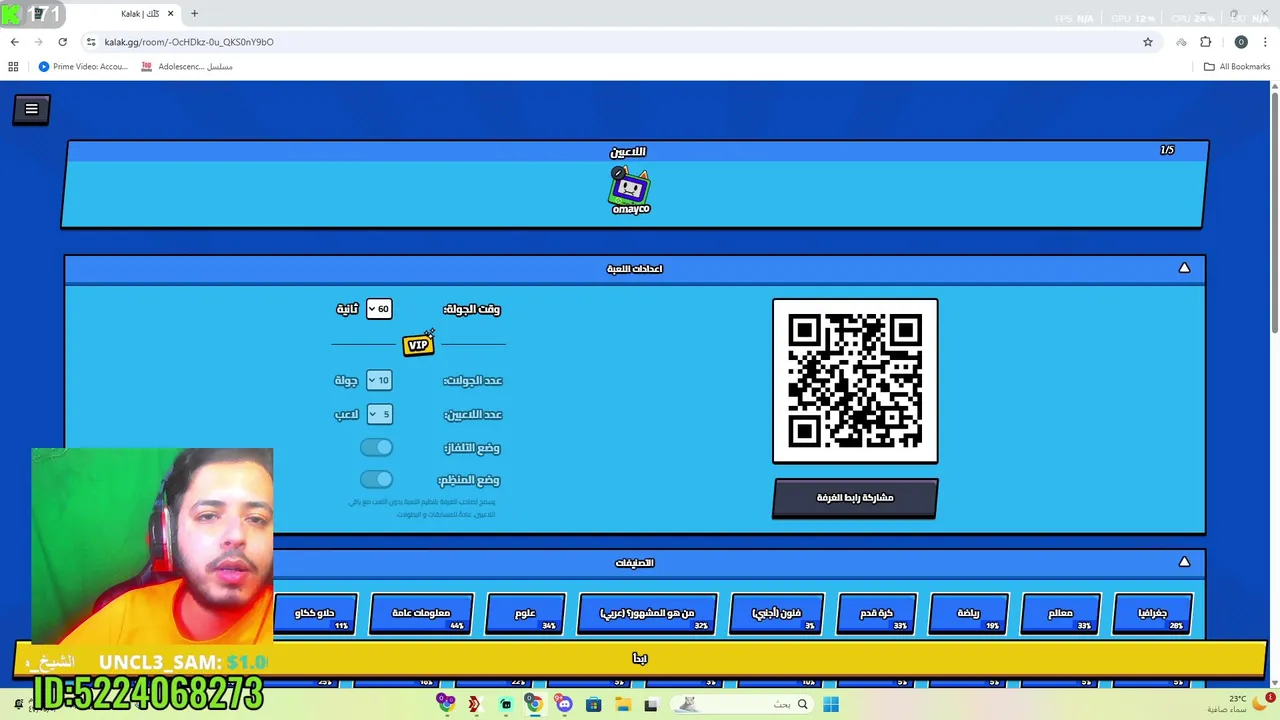Image resolution: width=1280 pixels, height=720 pixels.
Task: Toggle the رياضة category
Action: tap(969, 613)
